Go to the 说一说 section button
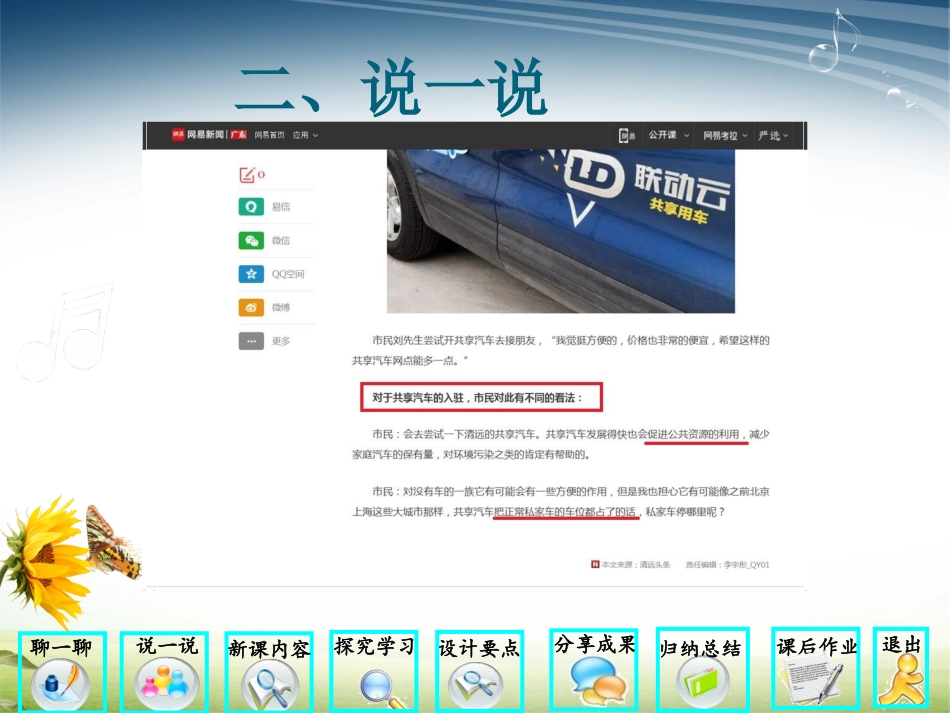The image size is (950, 713). click(164, 671)
